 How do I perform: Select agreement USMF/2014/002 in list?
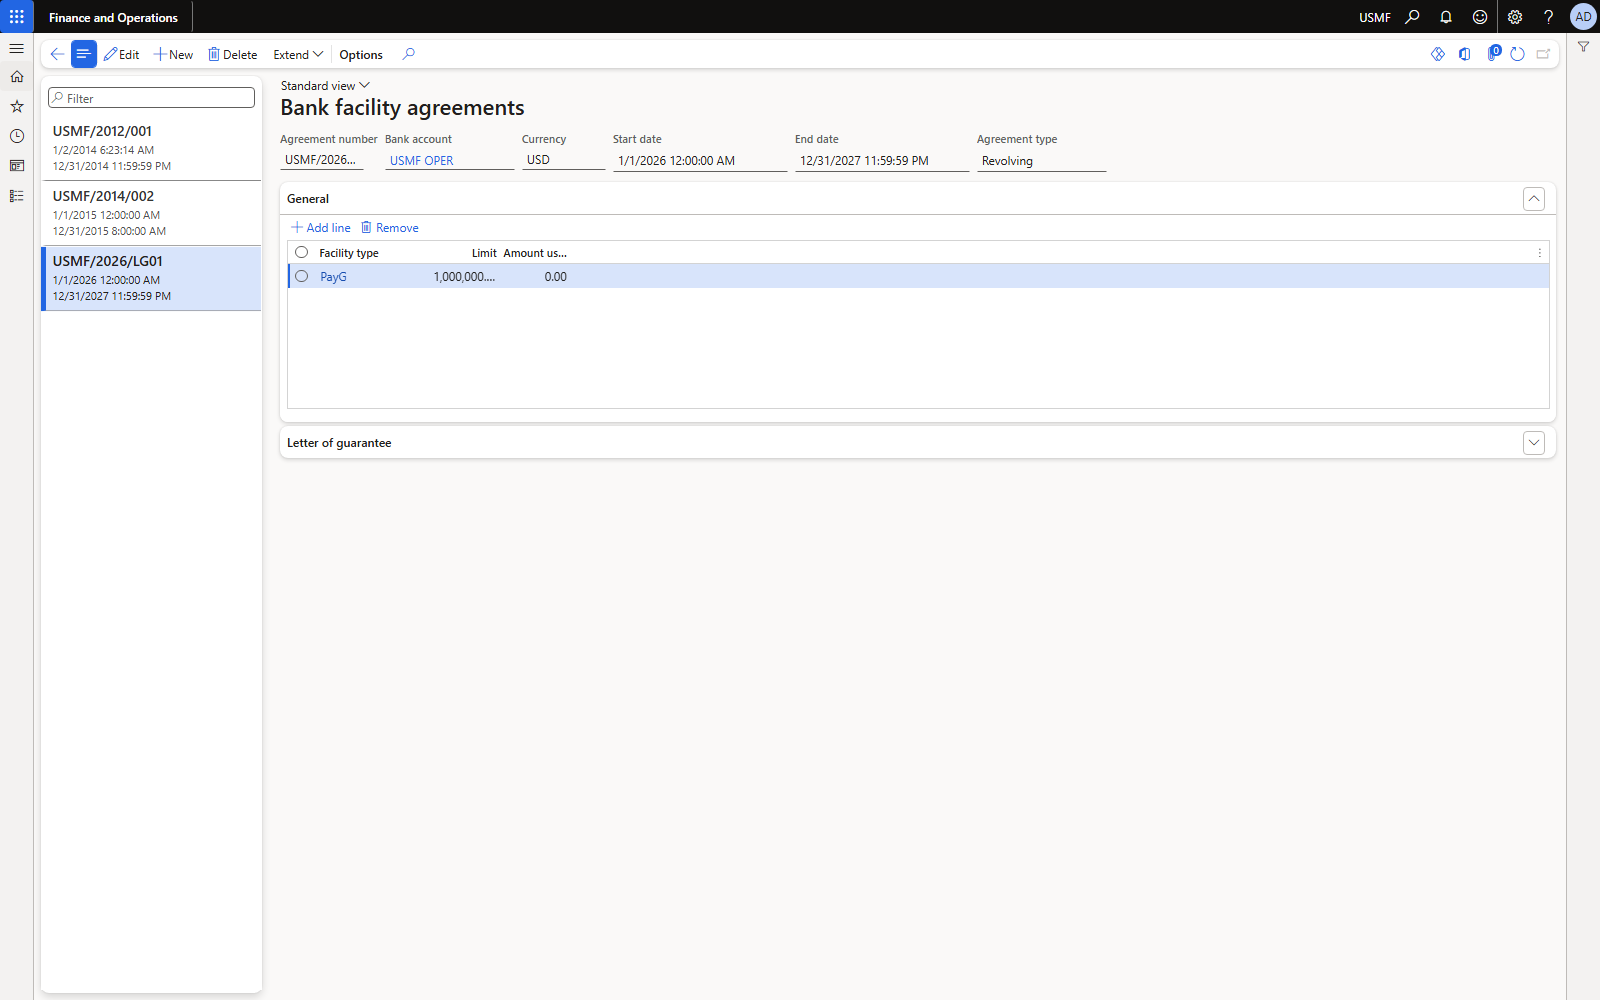coord(152,213)
